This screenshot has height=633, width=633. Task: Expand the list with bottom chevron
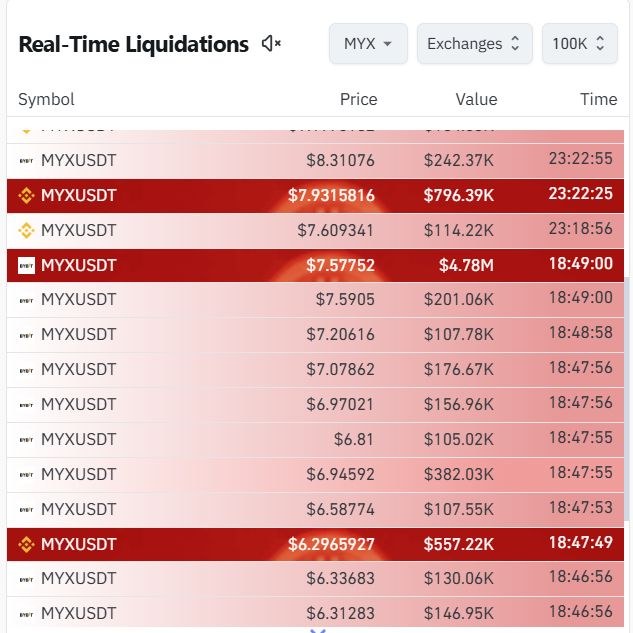[x=318, y=631]
